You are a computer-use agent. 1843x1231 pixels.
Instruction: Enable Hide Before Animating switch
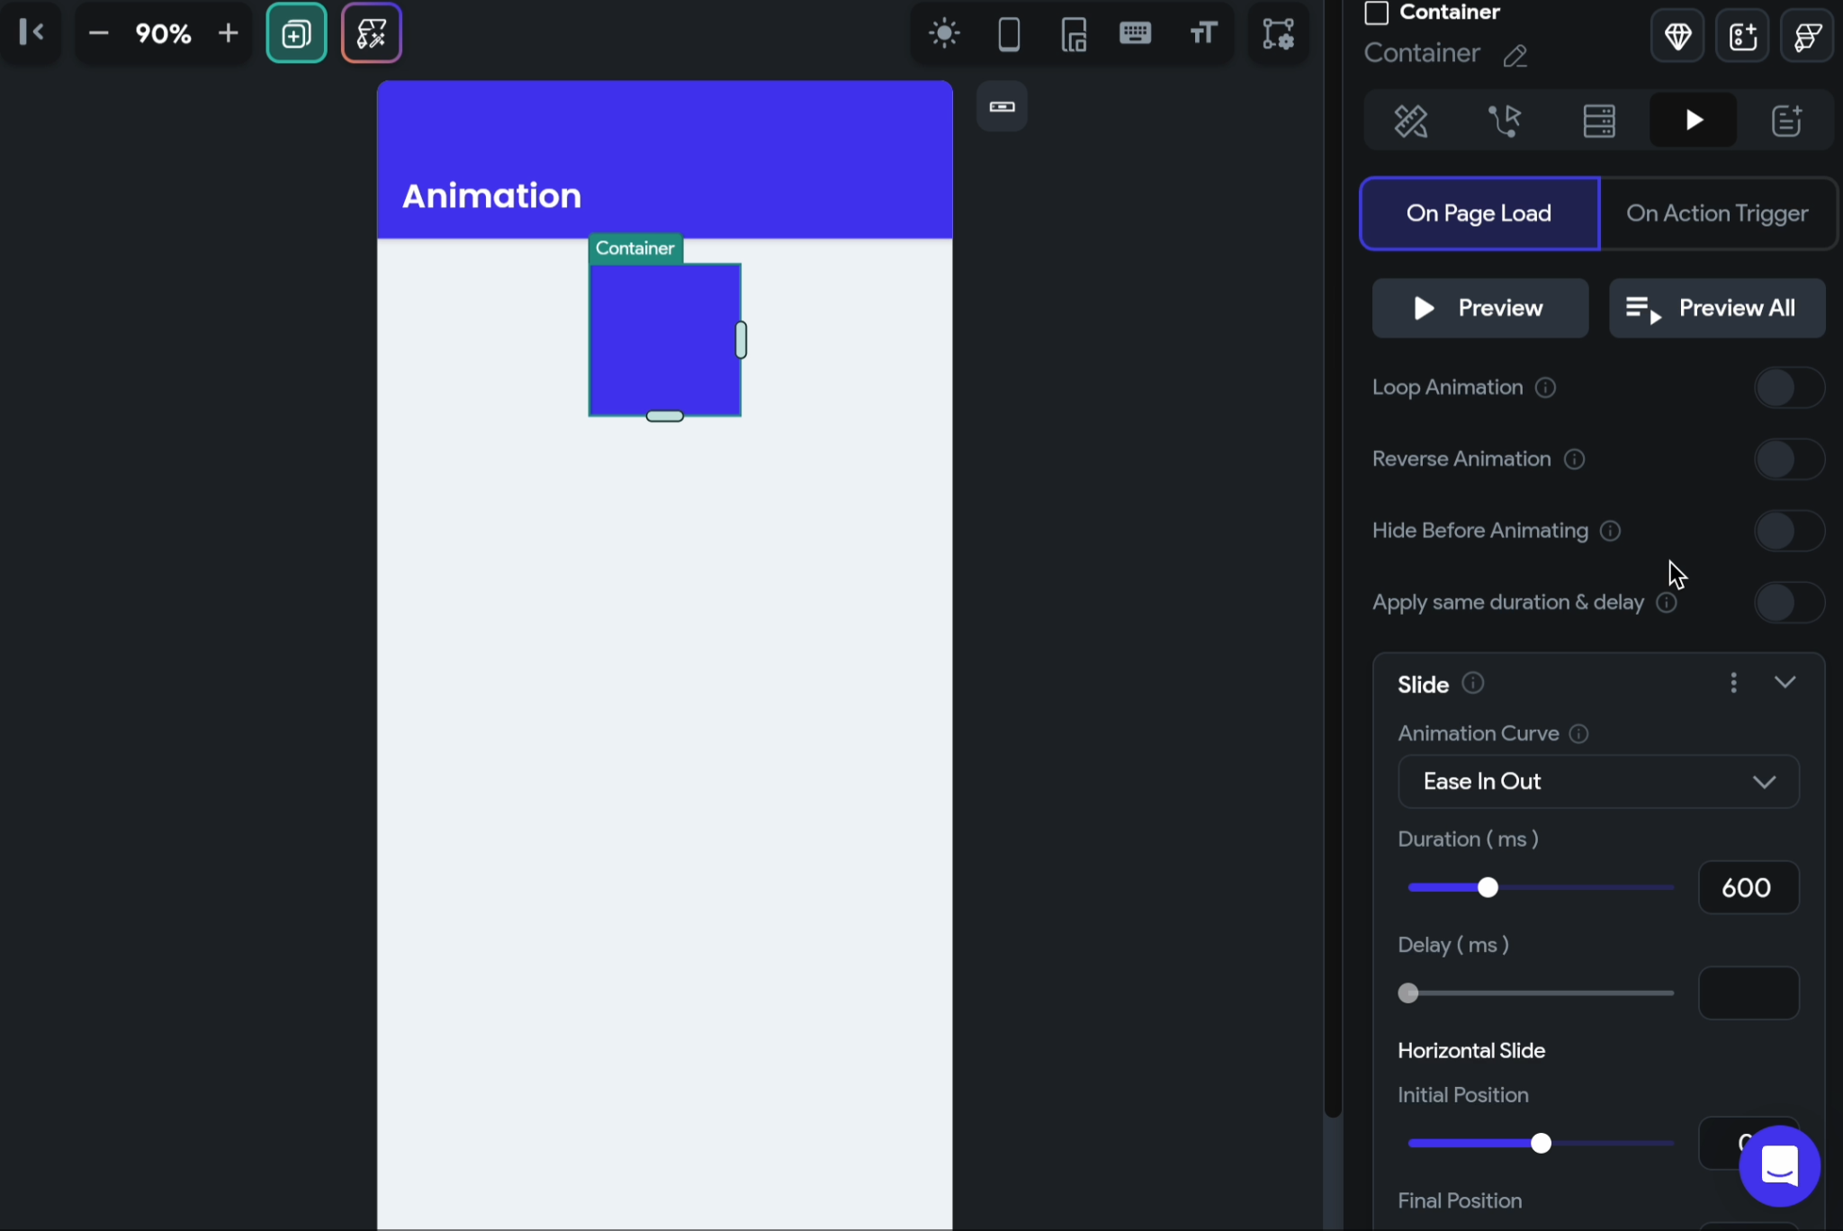tap(1789, 531)
